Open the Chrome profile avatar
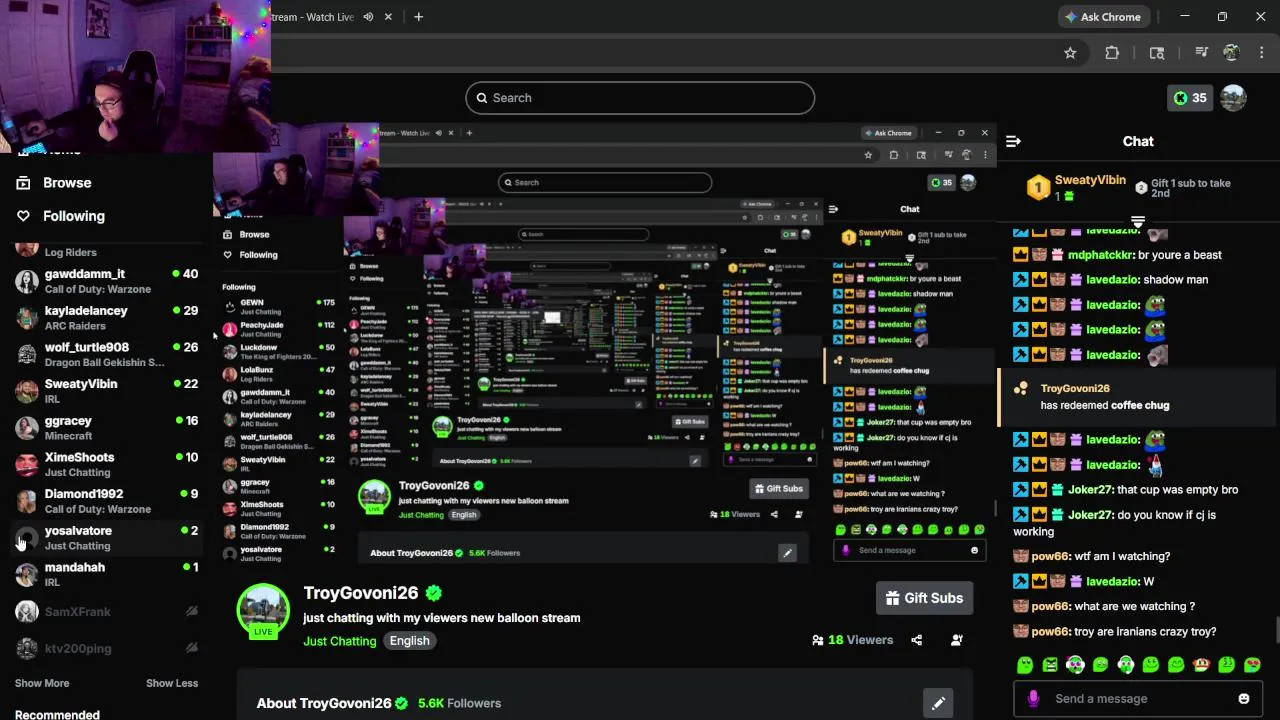The height and width of the screenshot is (720, 1280). (x=1231, y=53)
